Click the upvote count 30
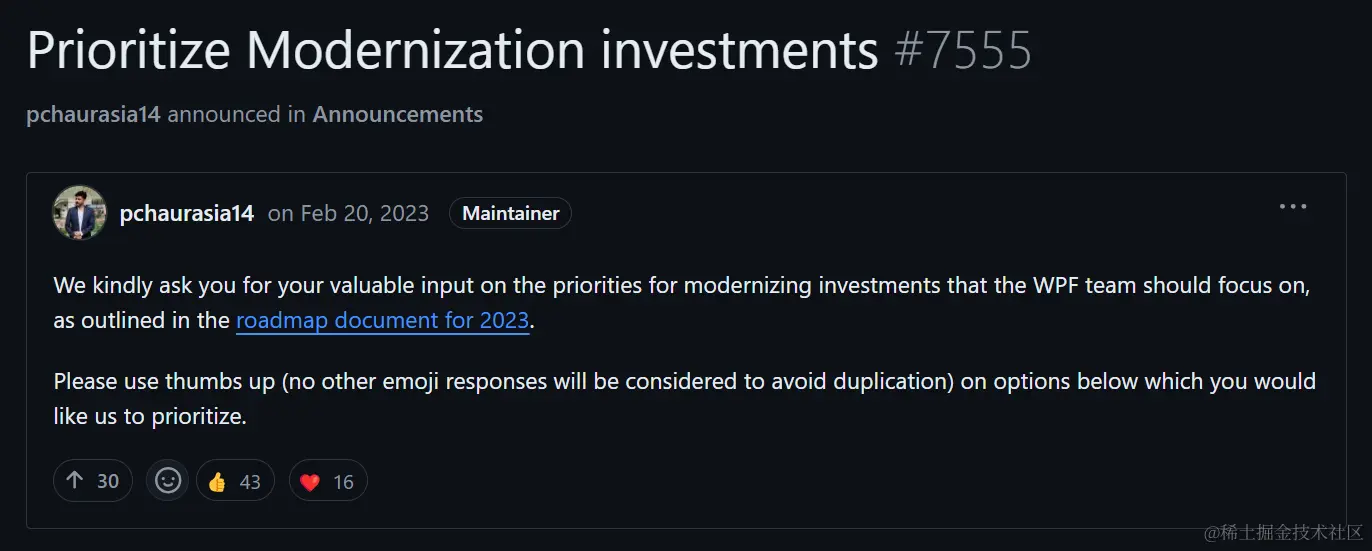Image resolution: width=1372 pixels, height=551 pixels. 108,482
